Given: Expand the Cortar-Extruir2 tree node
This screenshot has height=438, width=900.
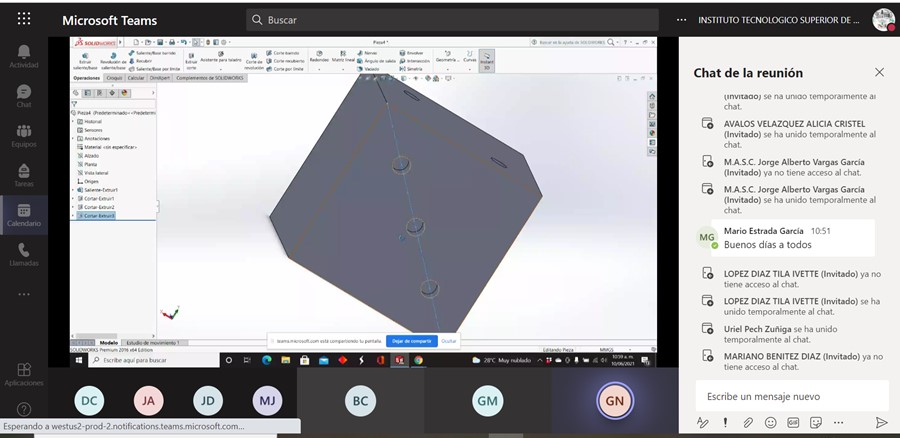Looking at the screenshot, I should [73, 207].
